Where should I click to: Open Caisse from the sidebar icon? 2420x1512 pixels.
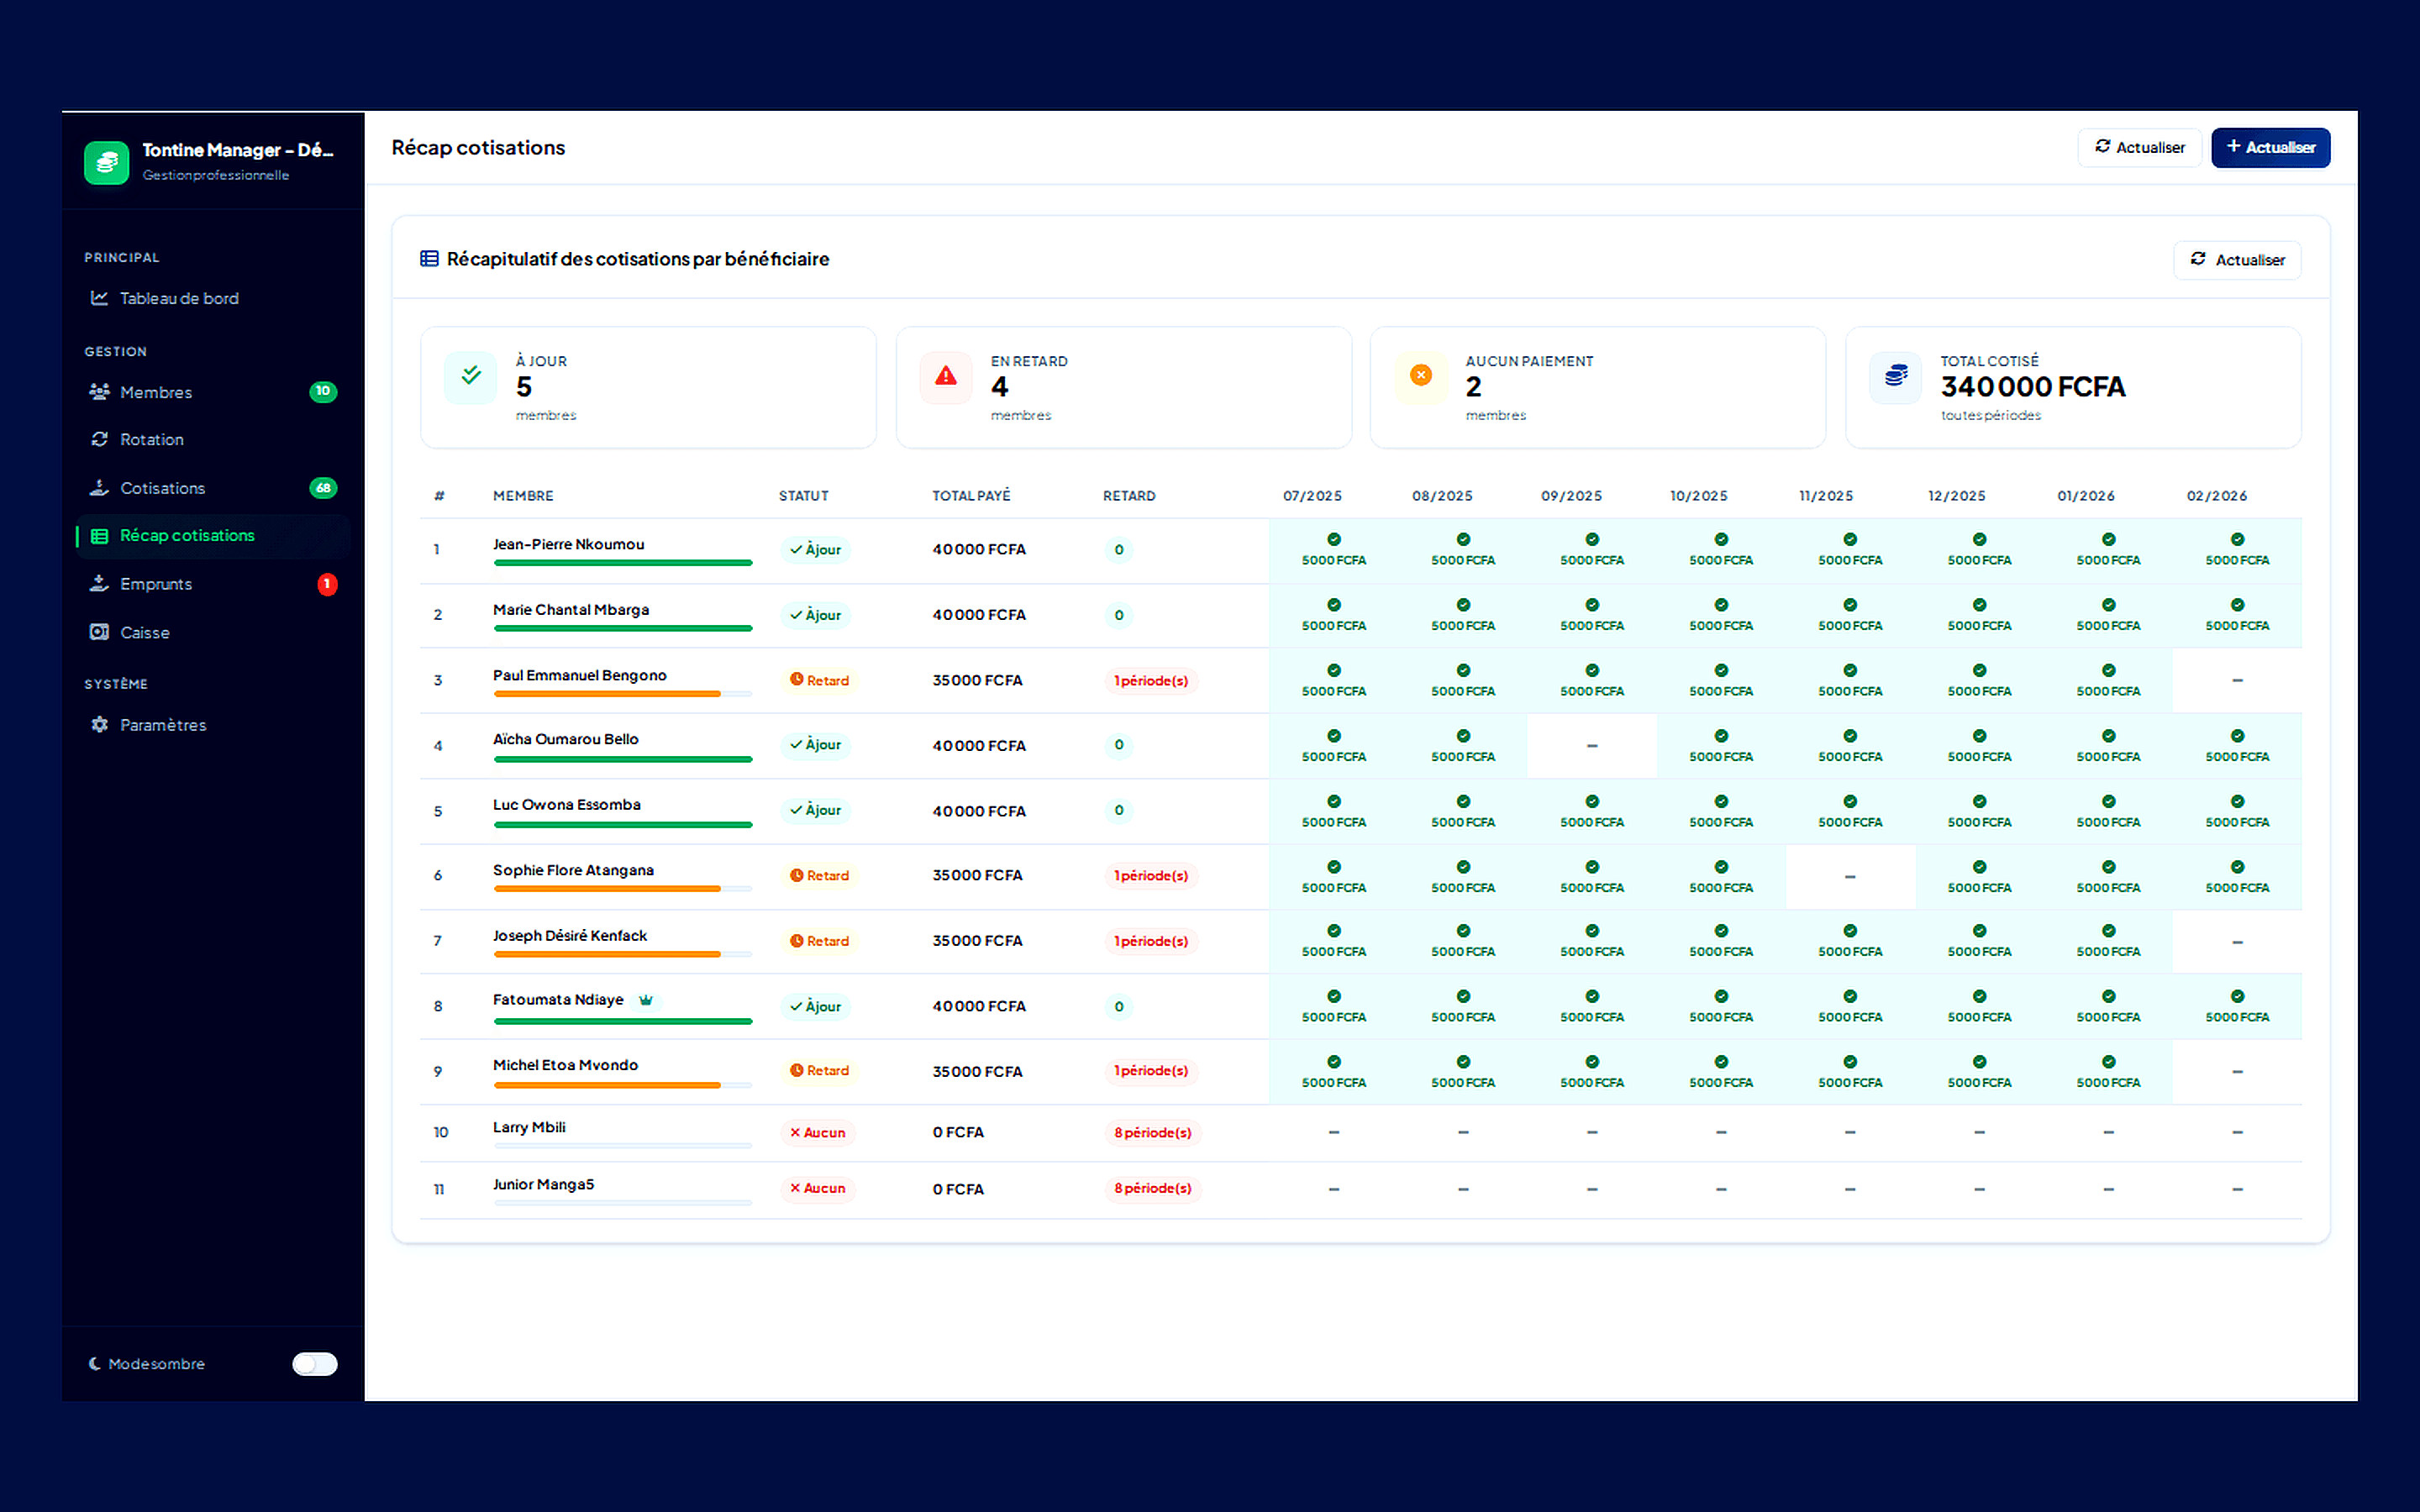(98, 631)
